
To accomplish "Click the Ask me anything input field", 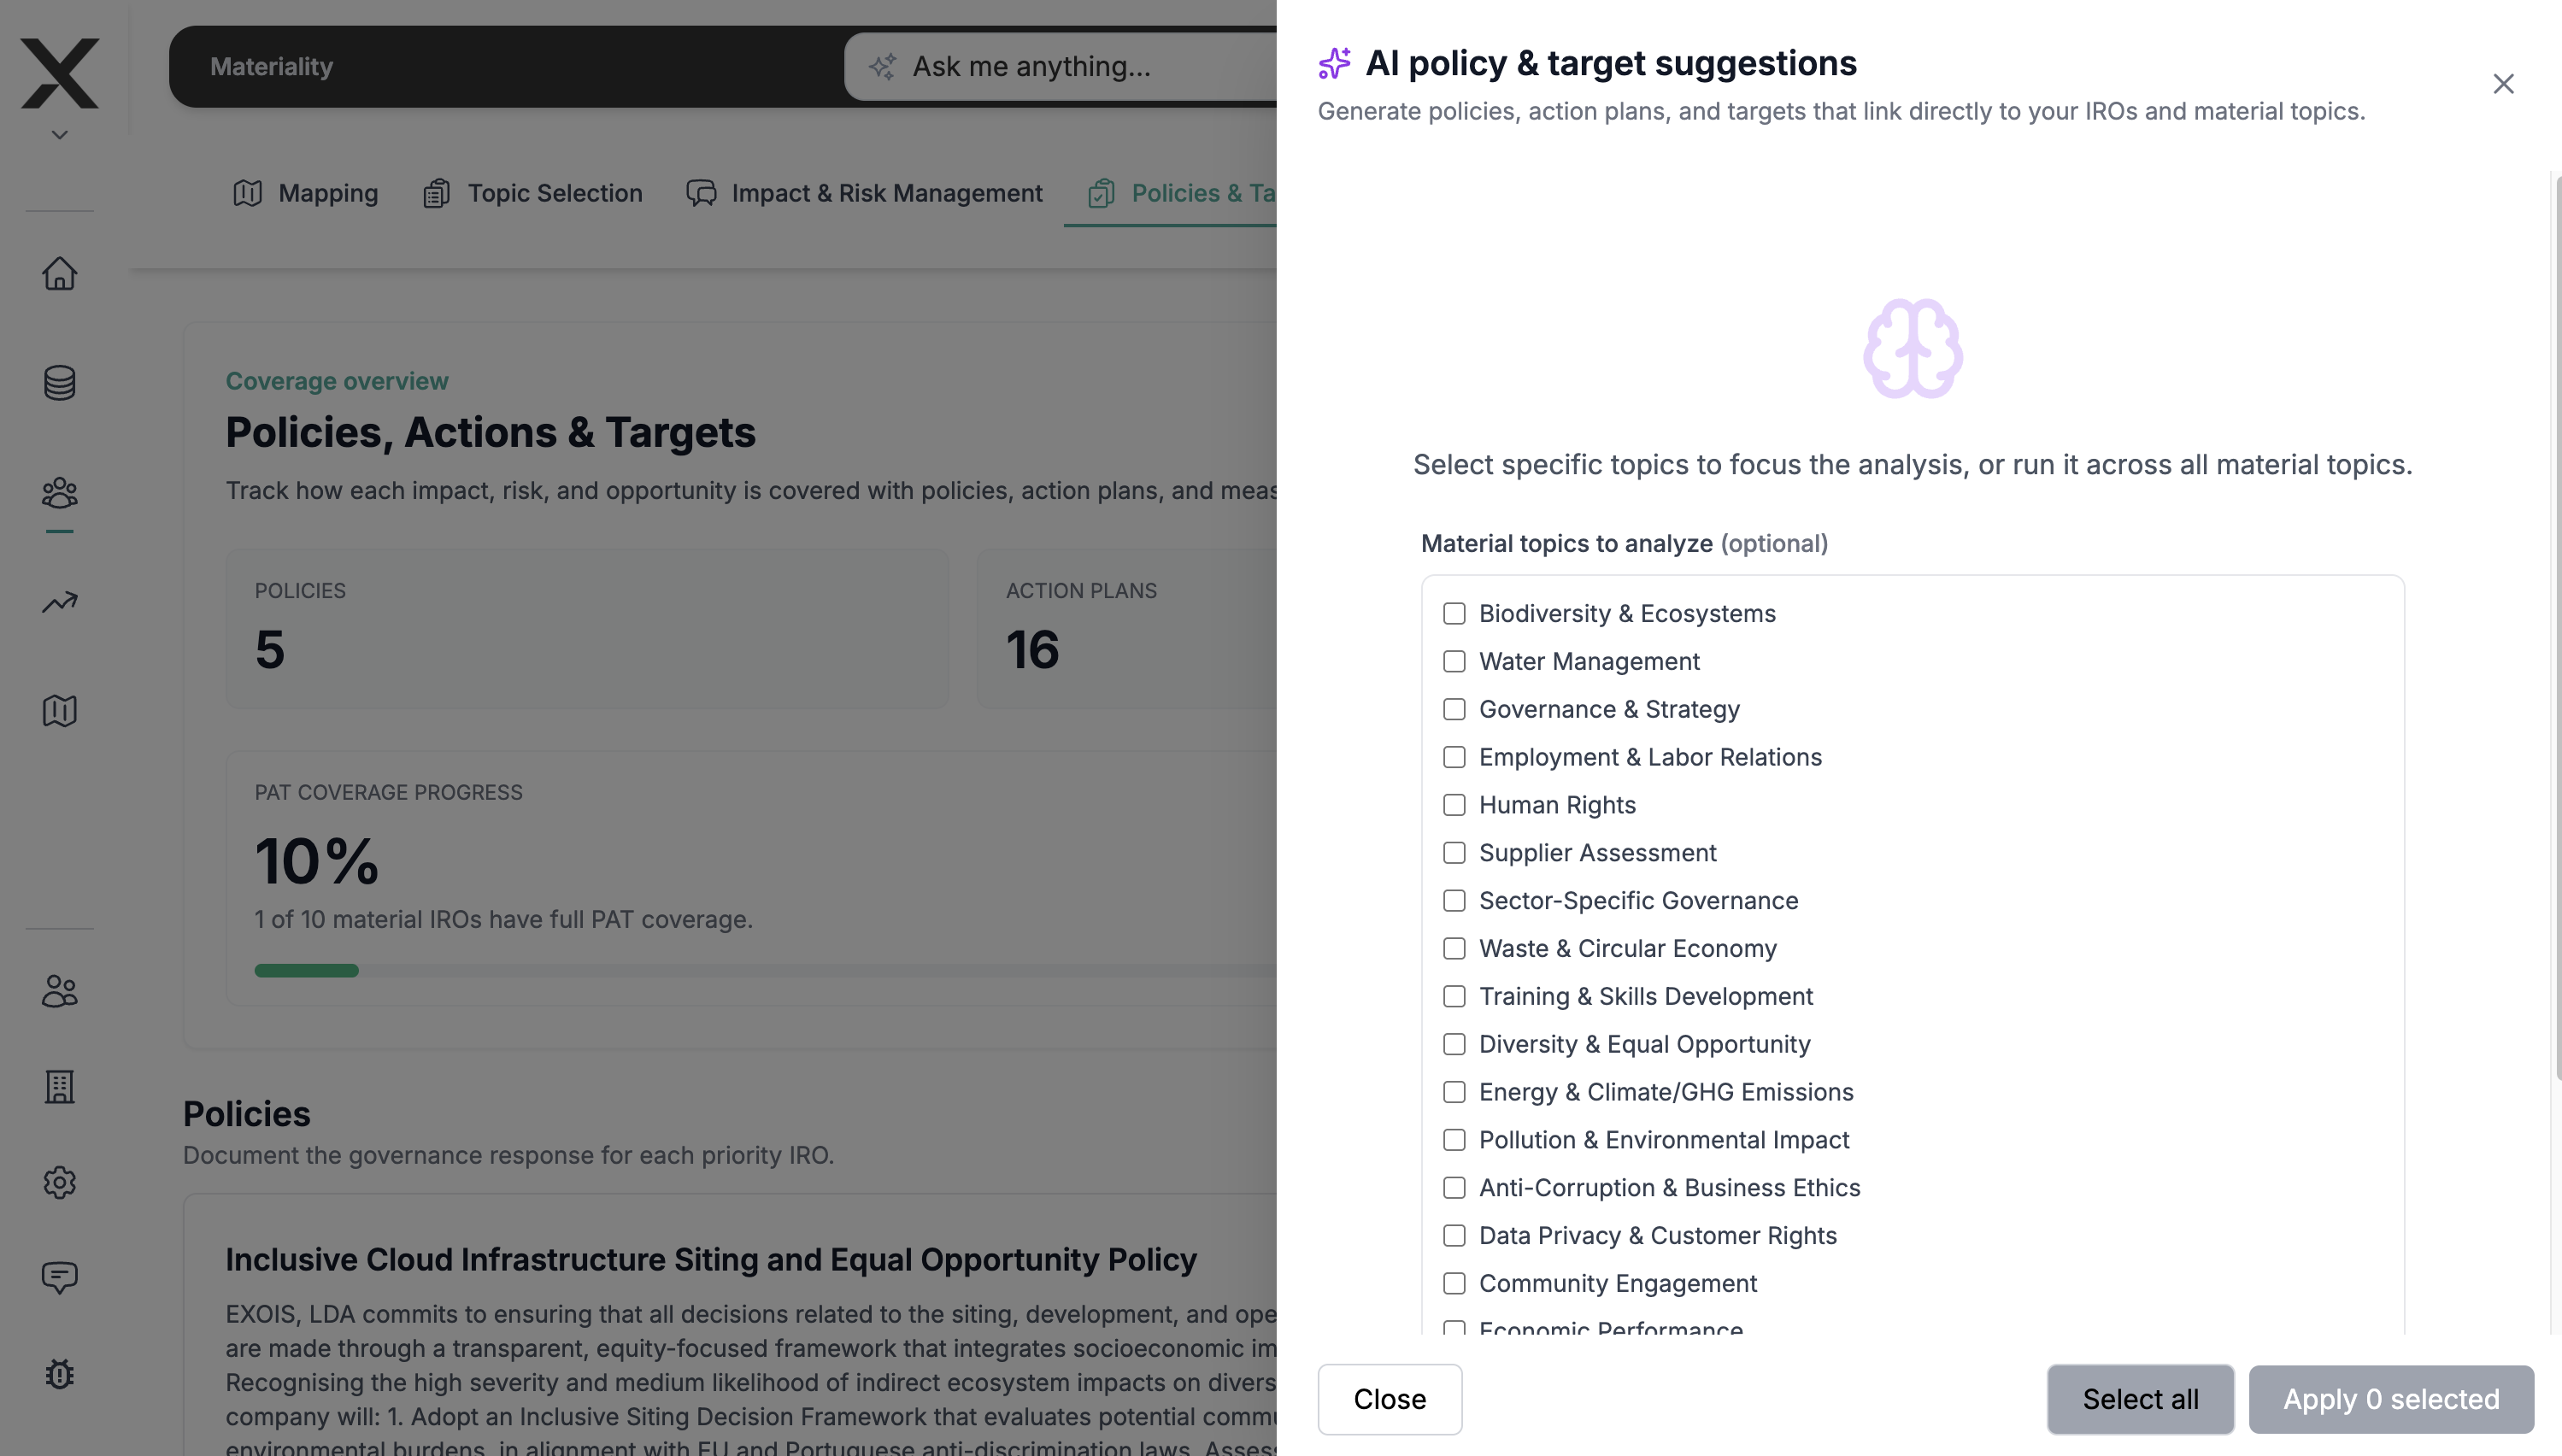I will [x=1060, y=67].
